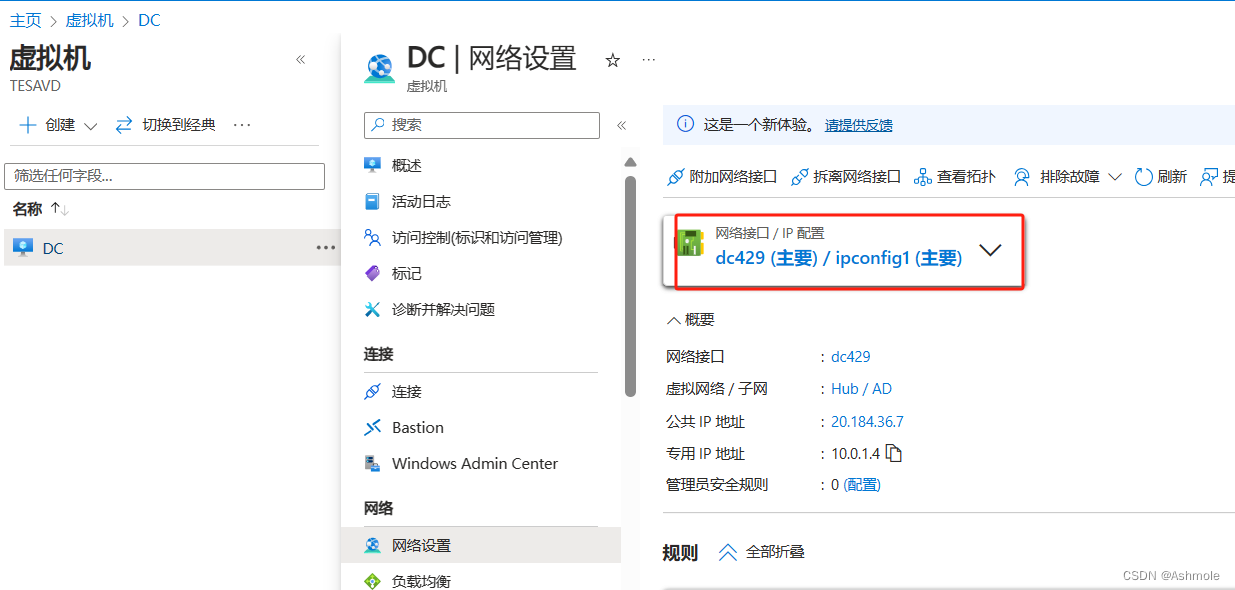Click the plus icon for 创建
Image resolution: width=1235 pixels, height=590 pixels.
click(28, 125)
